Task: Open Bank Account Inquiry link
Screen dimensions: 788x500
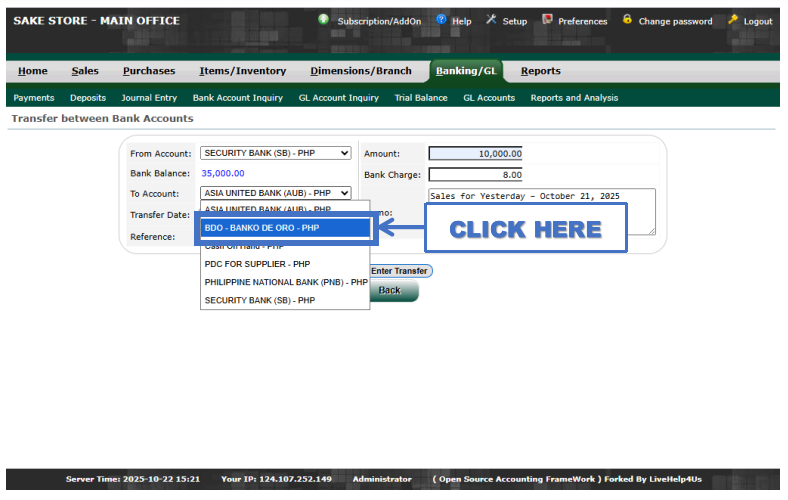Action: point(237,98)
